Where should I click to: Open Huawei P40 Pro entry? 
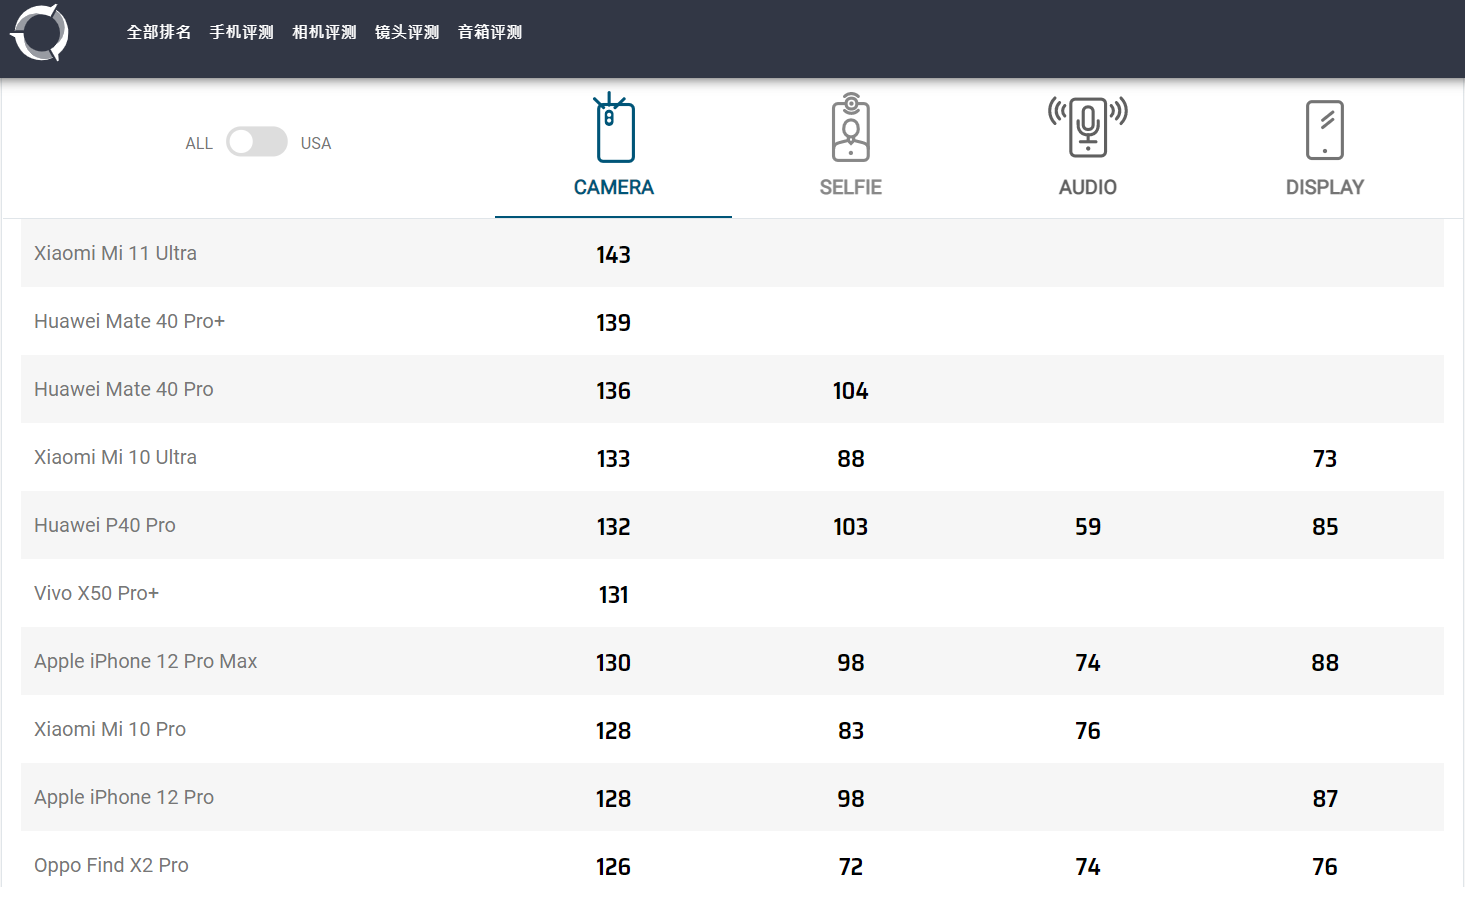click(105, 525)
